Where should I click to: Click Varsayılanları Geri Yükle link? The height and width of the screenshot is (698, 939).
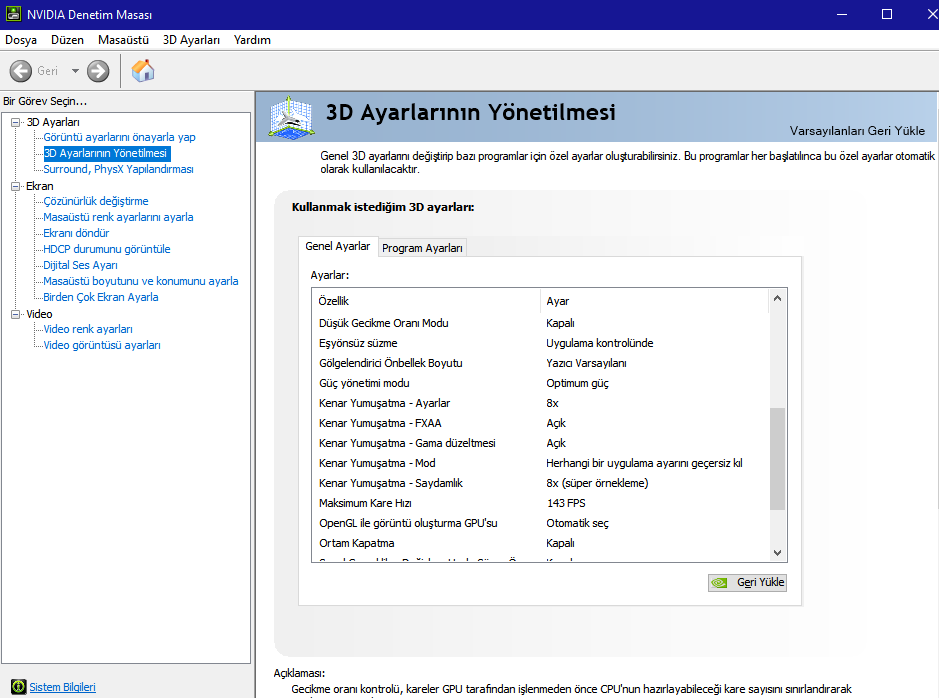pyautogui.click(x=857, y=131)
